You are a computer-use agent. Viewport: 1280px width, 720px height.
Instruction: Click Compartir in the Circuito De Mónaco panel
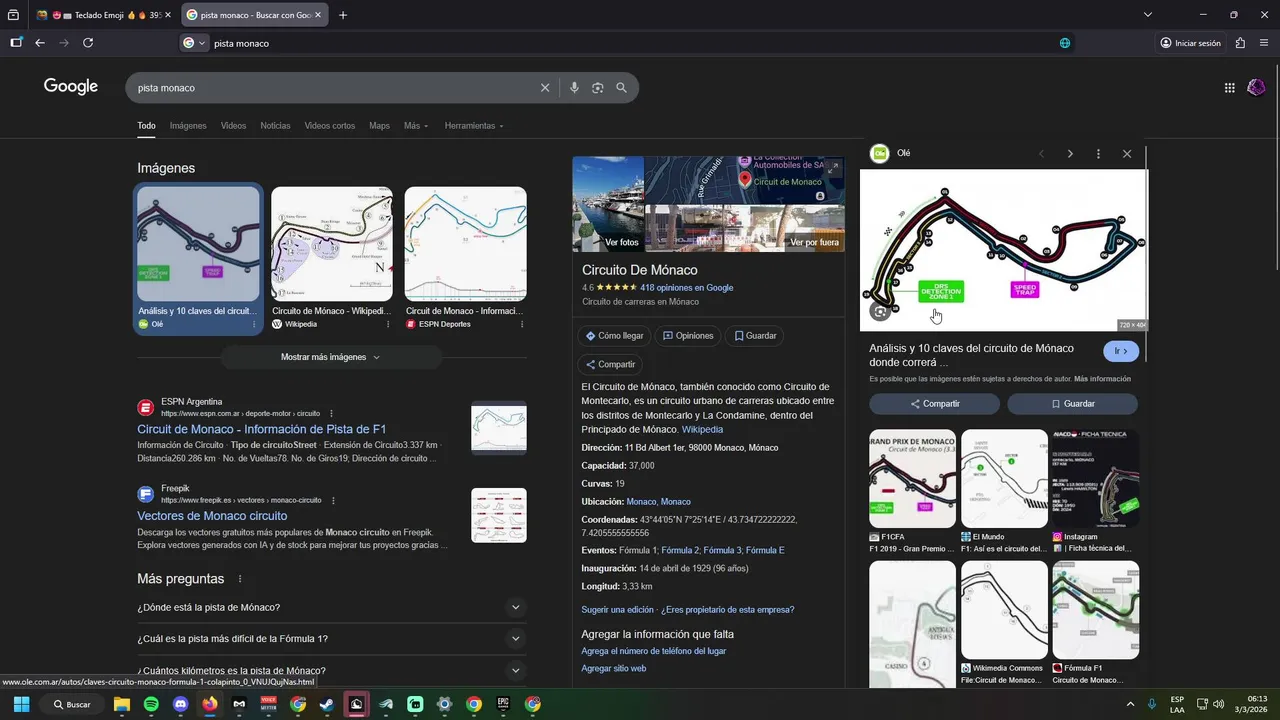[x=610, y=364]
